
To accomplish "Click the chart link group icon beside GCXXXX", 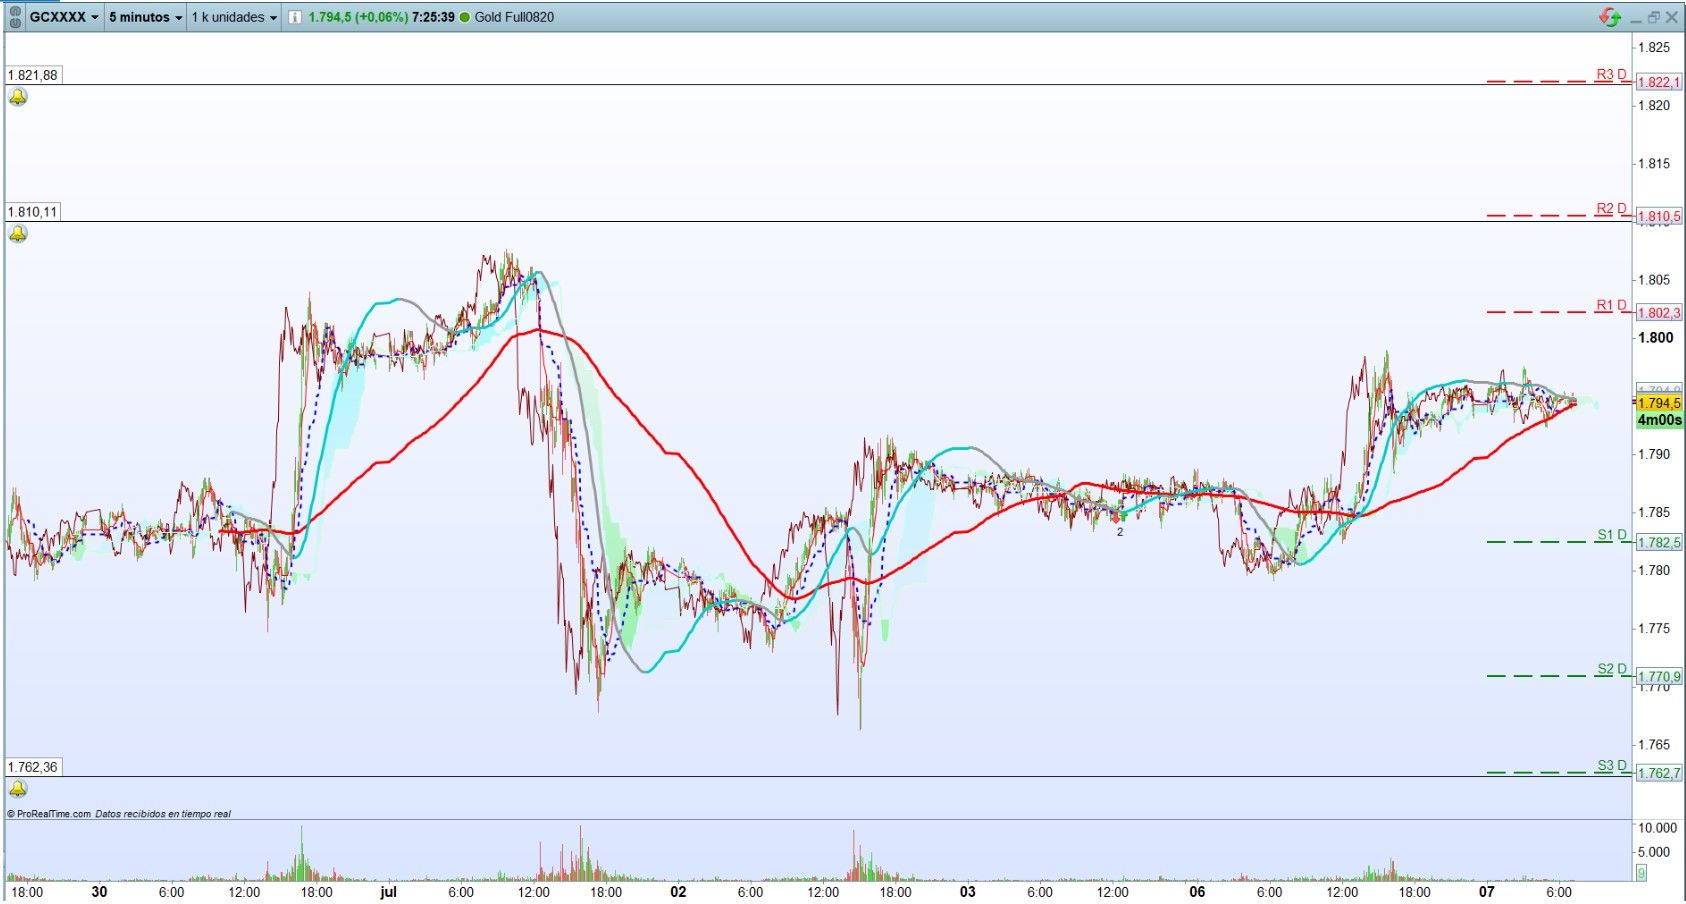I will (15, 17).
